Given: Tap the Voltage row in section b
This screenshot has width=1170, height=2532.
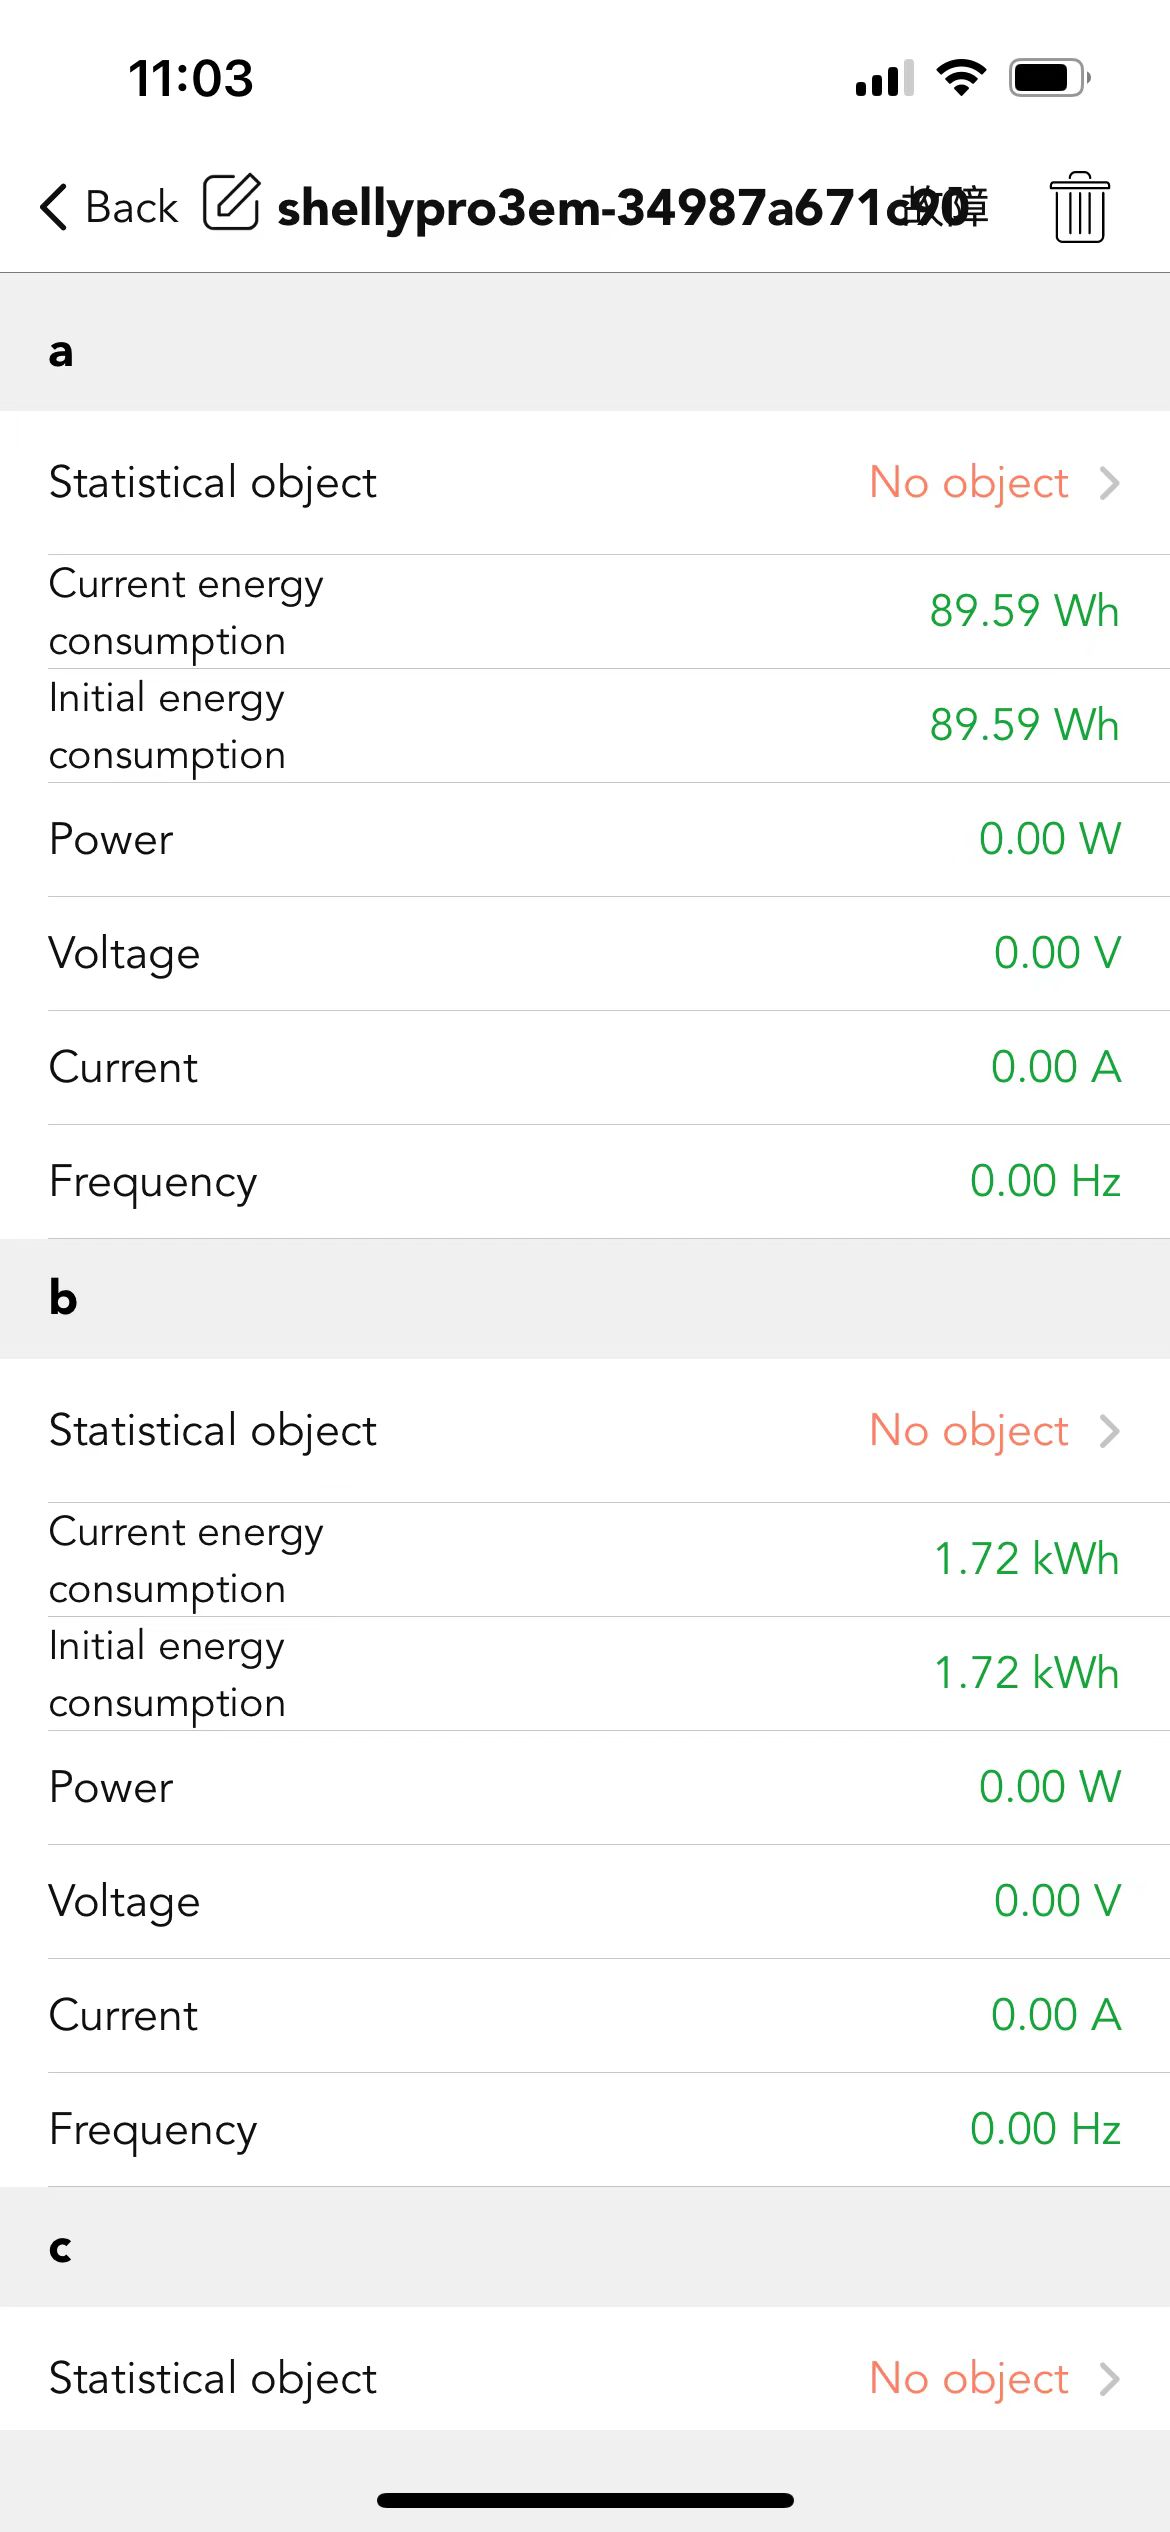Looking at the screenshot, I should click(585, 1902).
